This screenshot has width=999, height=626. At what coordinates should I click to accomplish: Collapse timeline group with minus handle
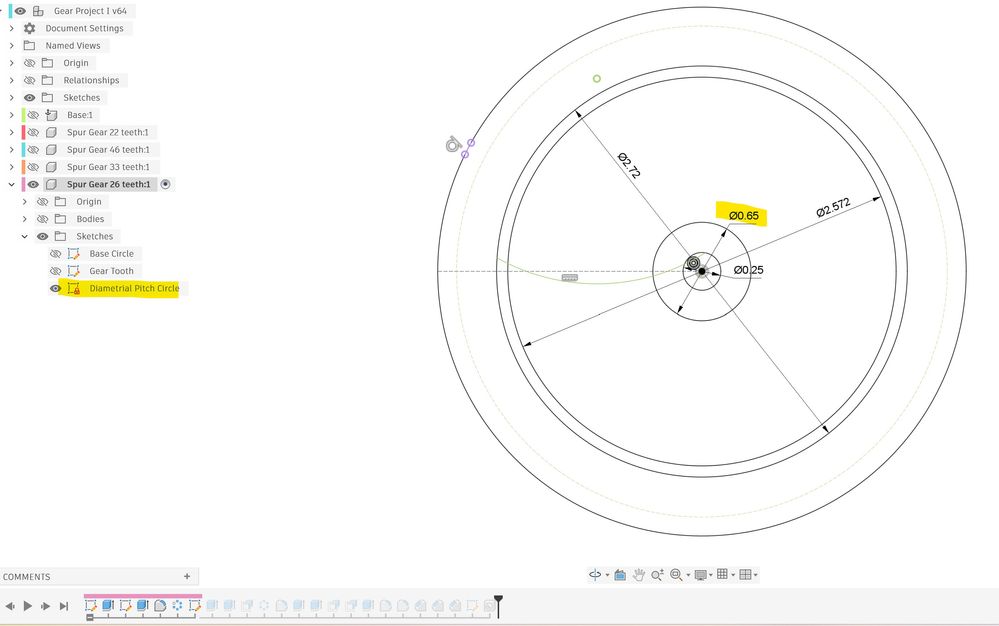[x=90, y=617]
